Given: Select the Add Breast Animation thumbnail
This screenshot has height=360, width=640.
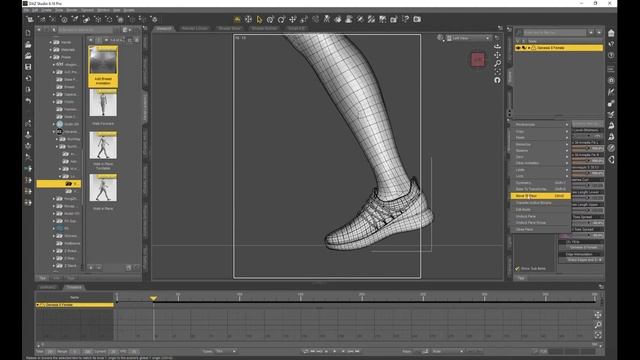Looking at the screenshot, I should [x=103, y=66].
